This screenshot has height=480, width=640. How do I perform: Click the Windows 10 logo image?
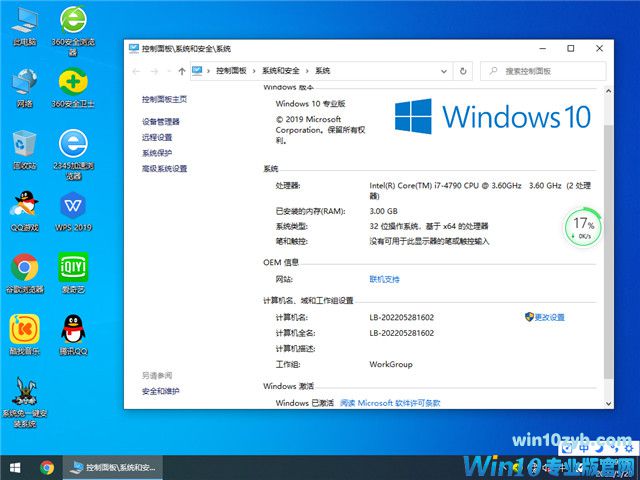coord(493,117)
